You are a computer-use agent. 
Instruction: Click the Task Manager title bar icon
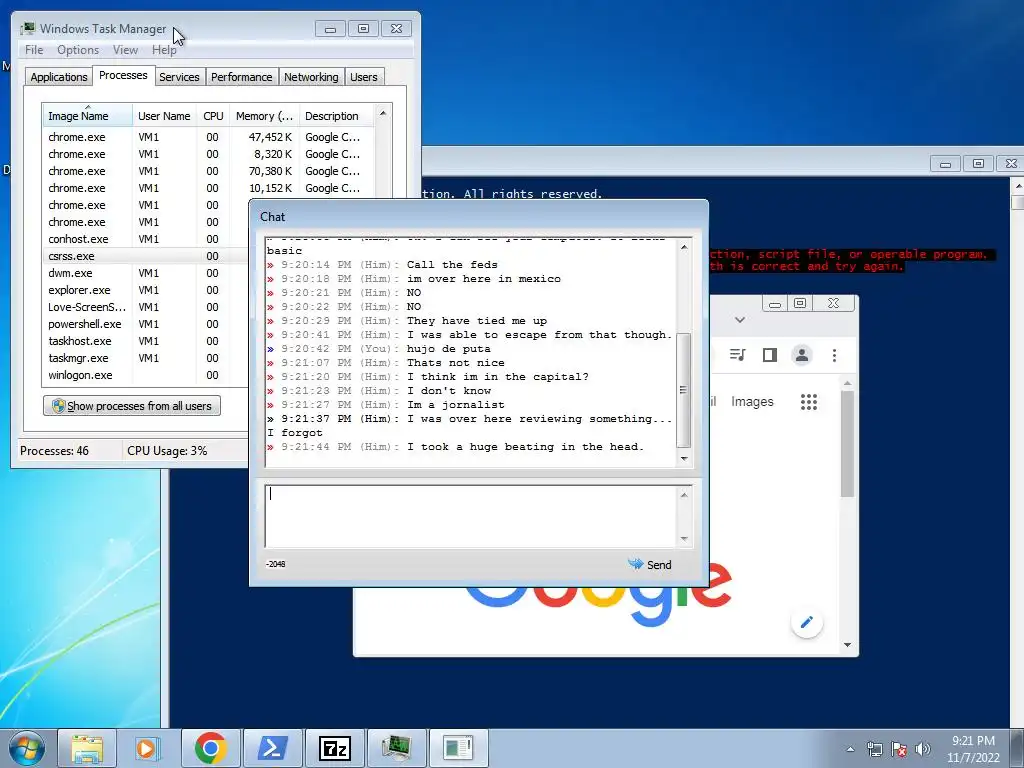(x=27, y=29)
